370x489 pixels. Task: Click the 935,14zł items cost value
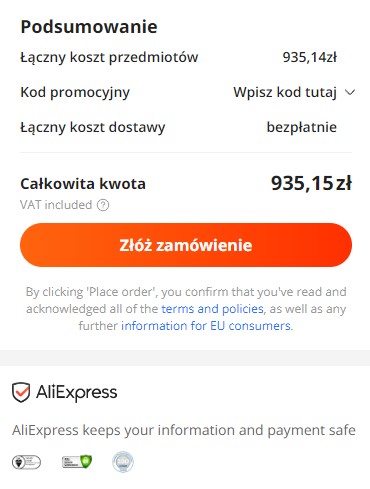coord(310,57)
